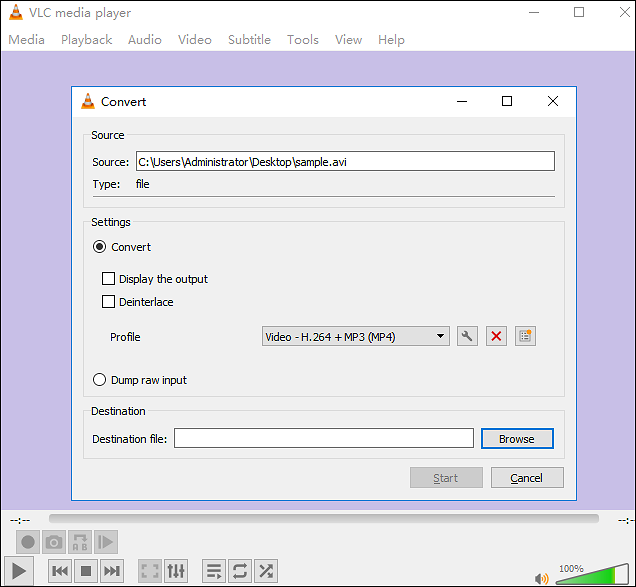Image resolution: width=636 pixels, height=587 pixels.
Task: Enable the 'Display the output' checkbox
Action: pos(109,279)
